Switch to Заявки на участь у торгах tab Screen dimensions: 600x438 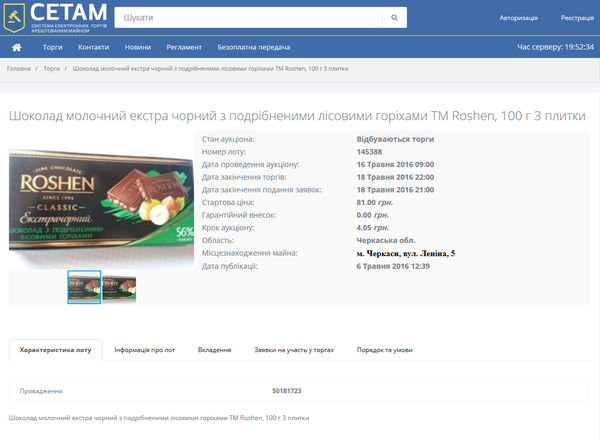[294, 350]
